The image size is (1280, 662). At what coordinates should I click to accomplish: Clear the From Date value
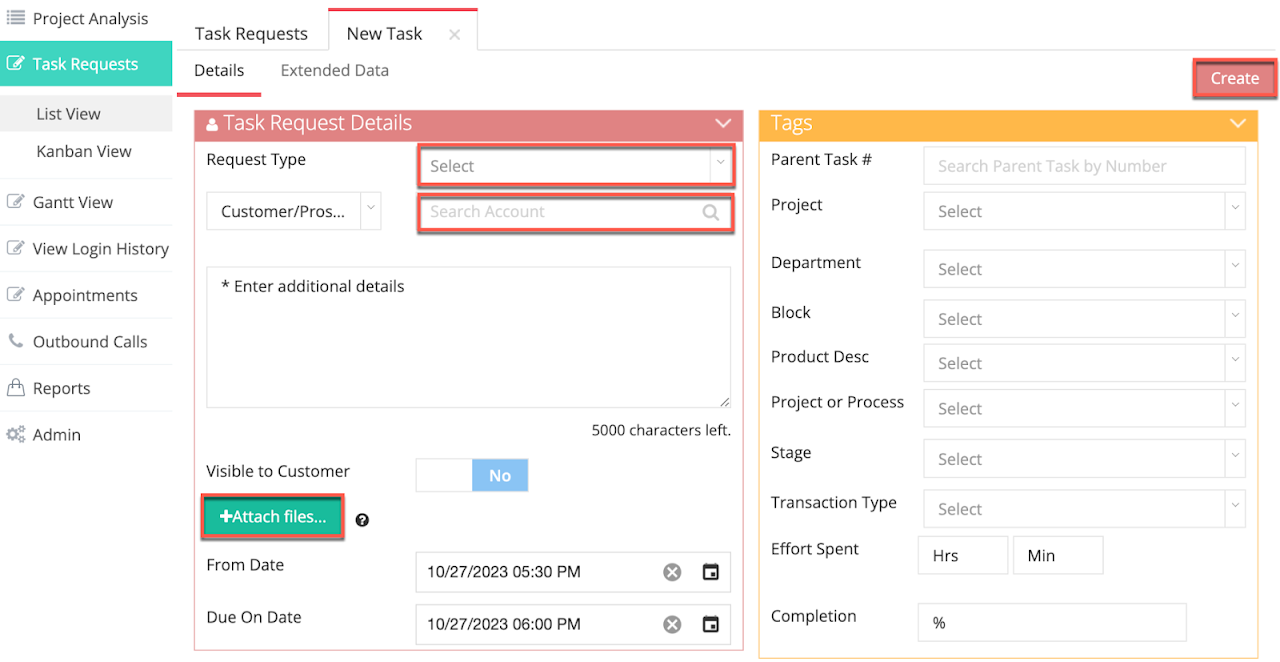[x=672, y=572]
